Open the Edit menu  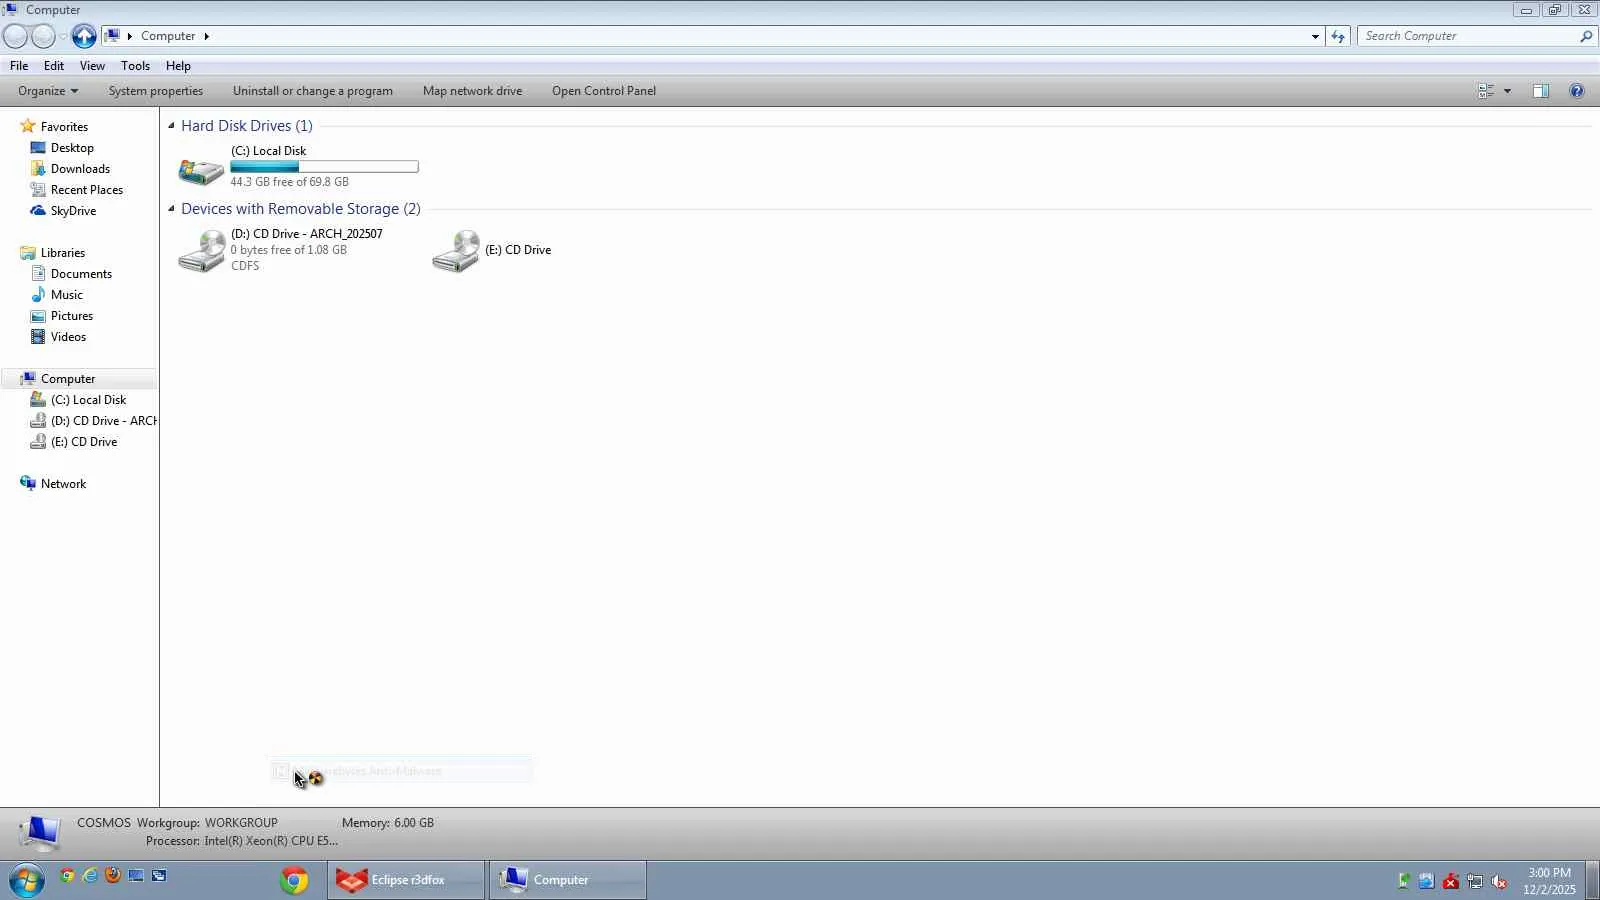click(54, 66)
